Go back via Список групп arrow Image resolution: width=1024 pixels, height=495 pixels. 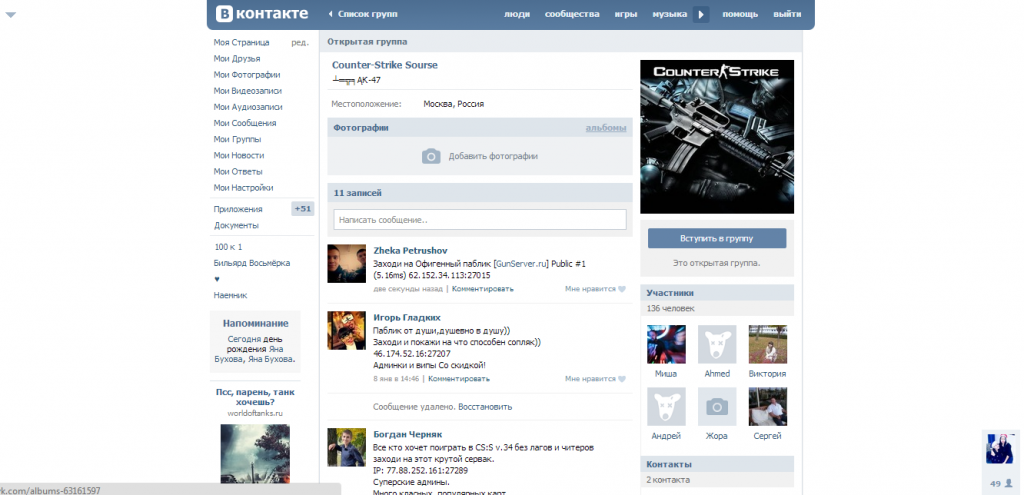click(x=331, y=15)
